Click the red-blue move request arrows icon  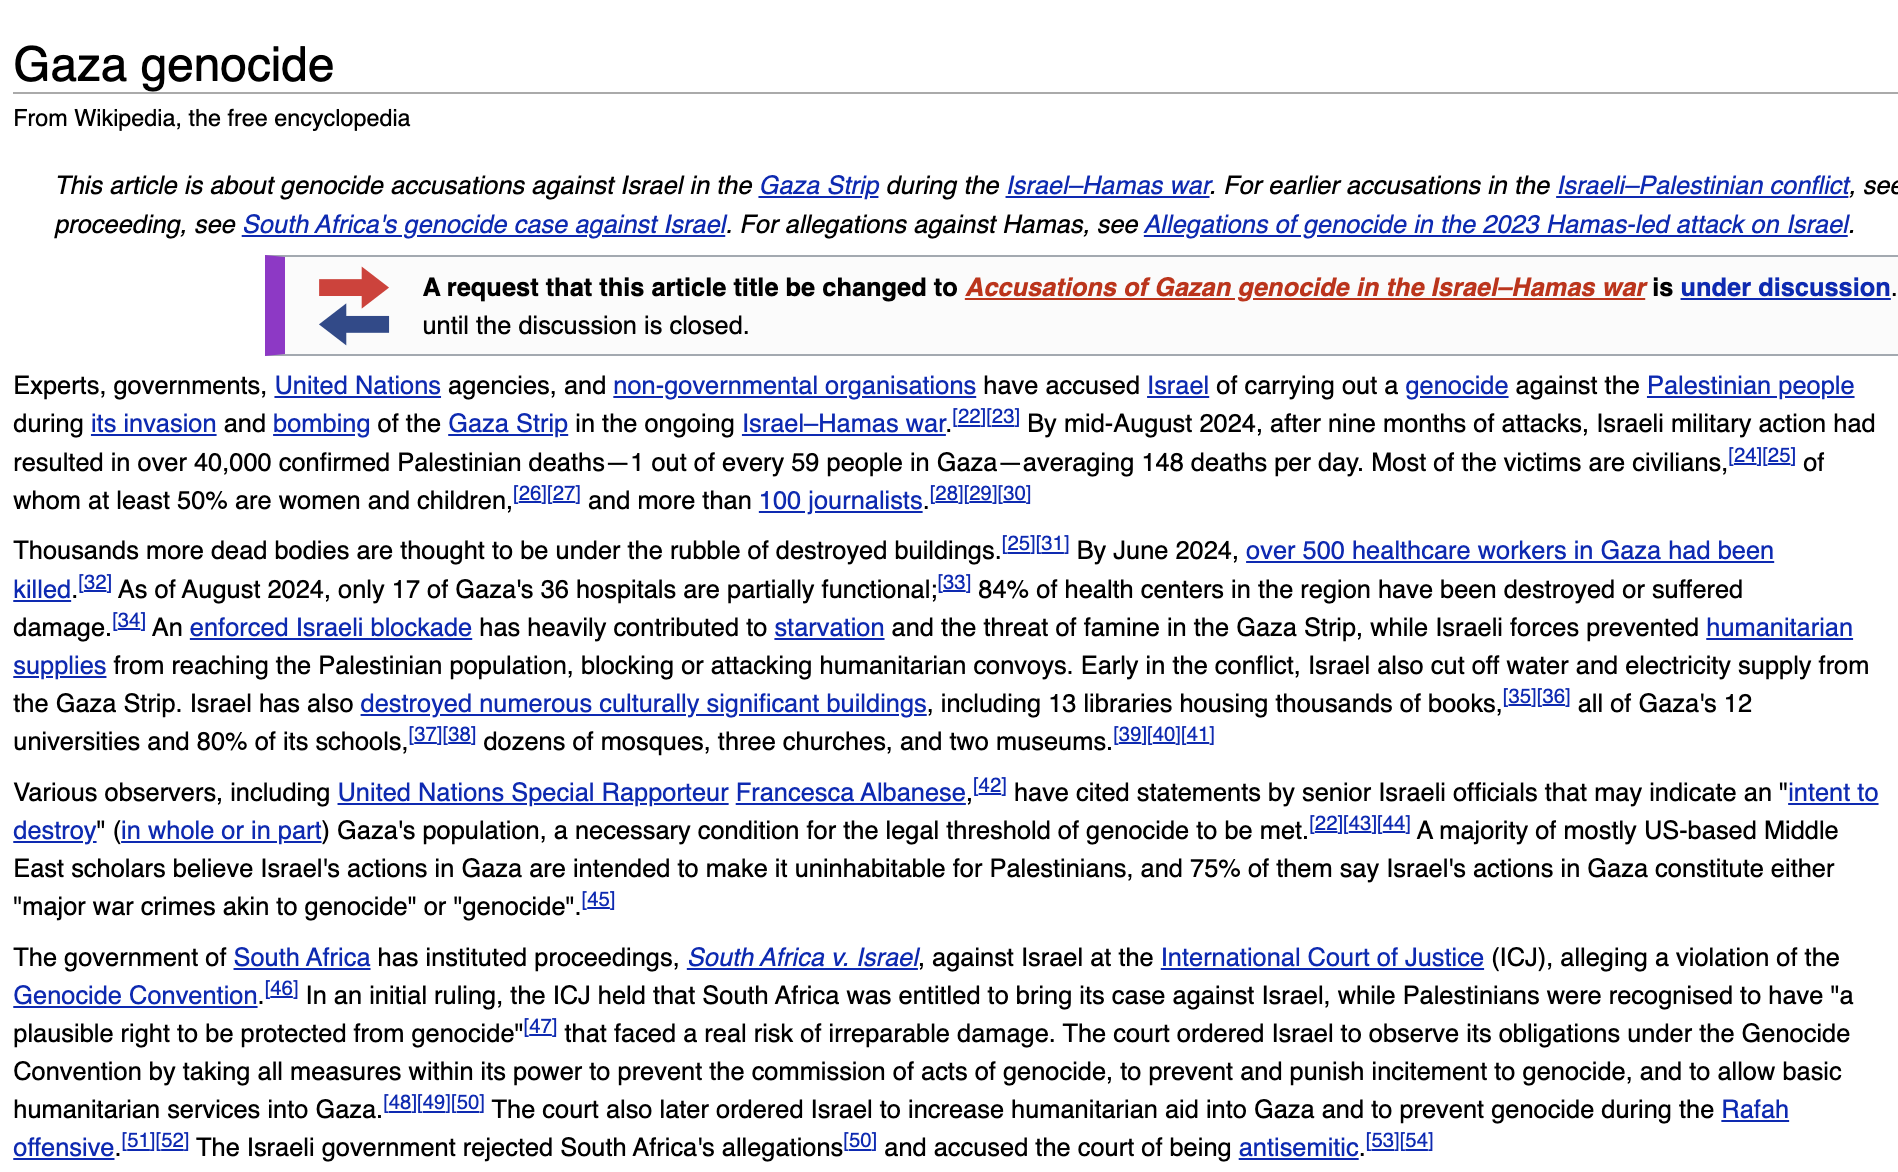point(354,306)
